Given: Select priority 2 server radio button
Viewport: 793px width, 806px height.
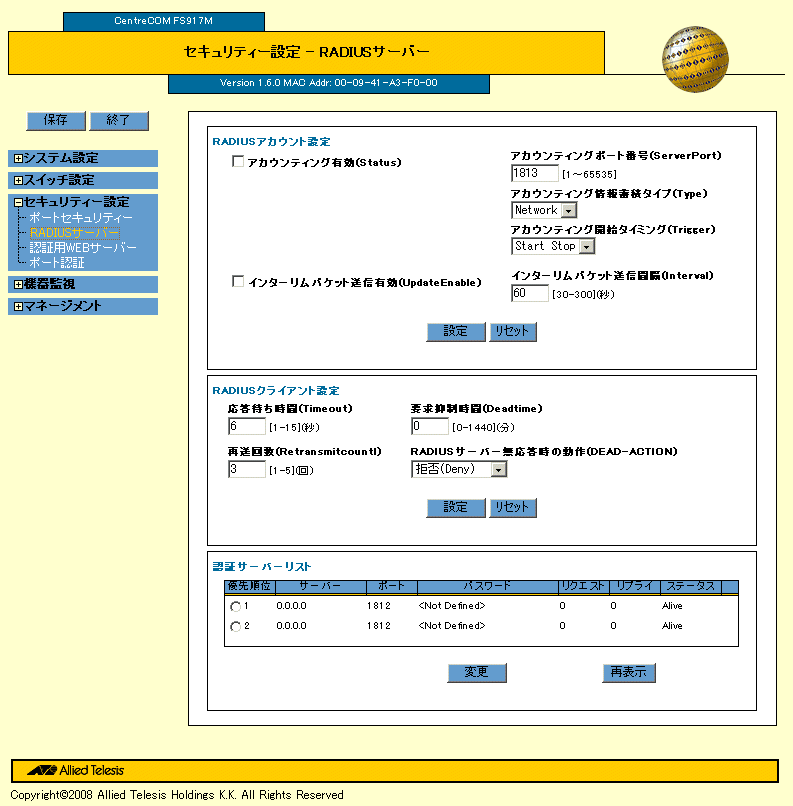Looking at the screenshot, I should click(235, 627).
